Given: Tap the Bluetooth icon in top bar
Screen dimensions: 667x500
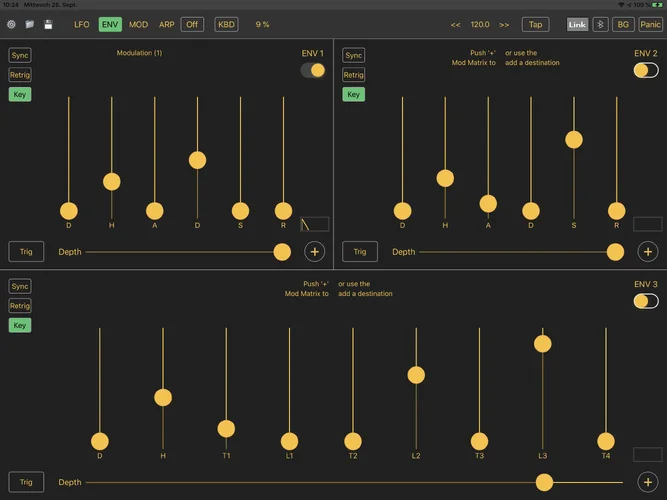Looking at the screenshot, I should [x=600, y=24].
